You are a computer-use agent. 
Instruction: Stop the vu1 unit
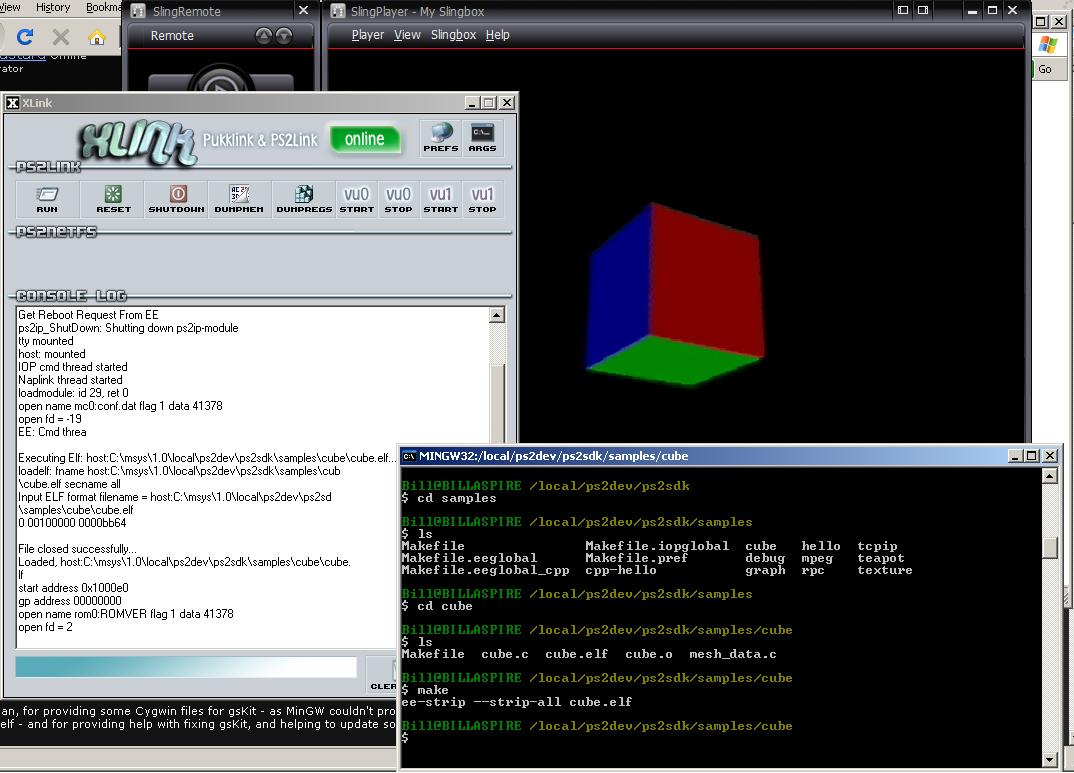point(482,198)
